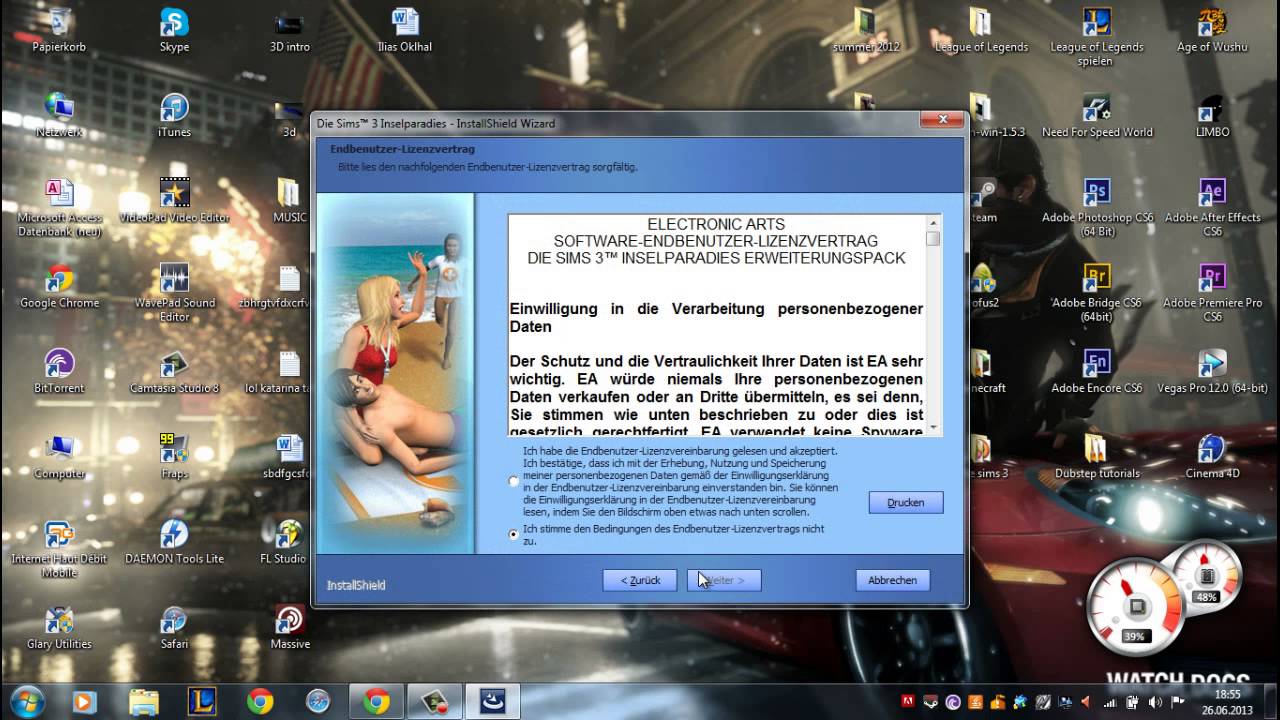Launch Adobe After Effects CS6
The height and width of the screenshot is (720, 1280).
(1212, 207)
